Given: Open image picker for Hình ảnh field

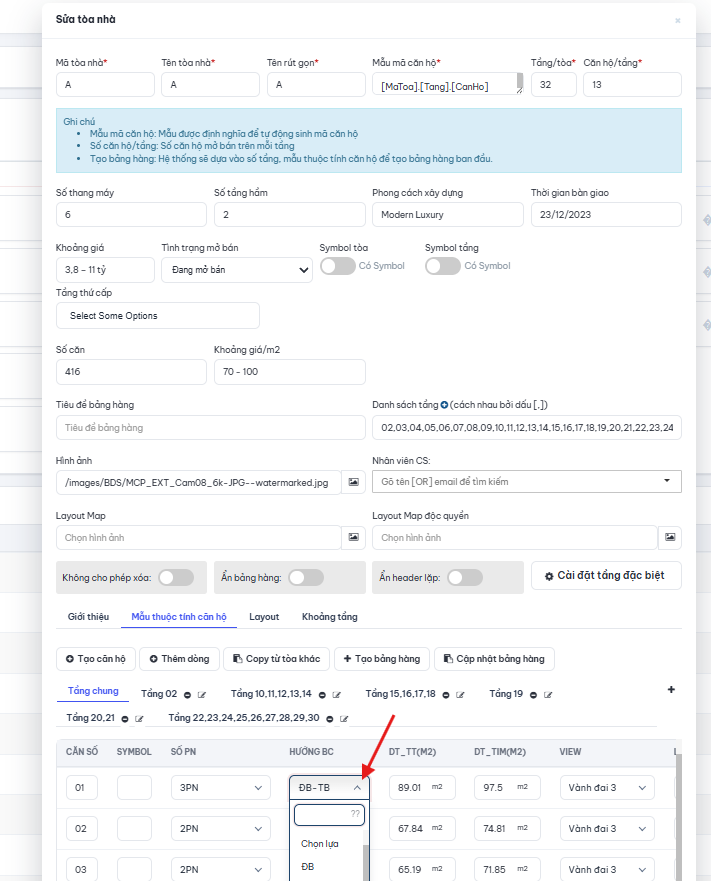Looking at the screenshot, I should point(354,482).
